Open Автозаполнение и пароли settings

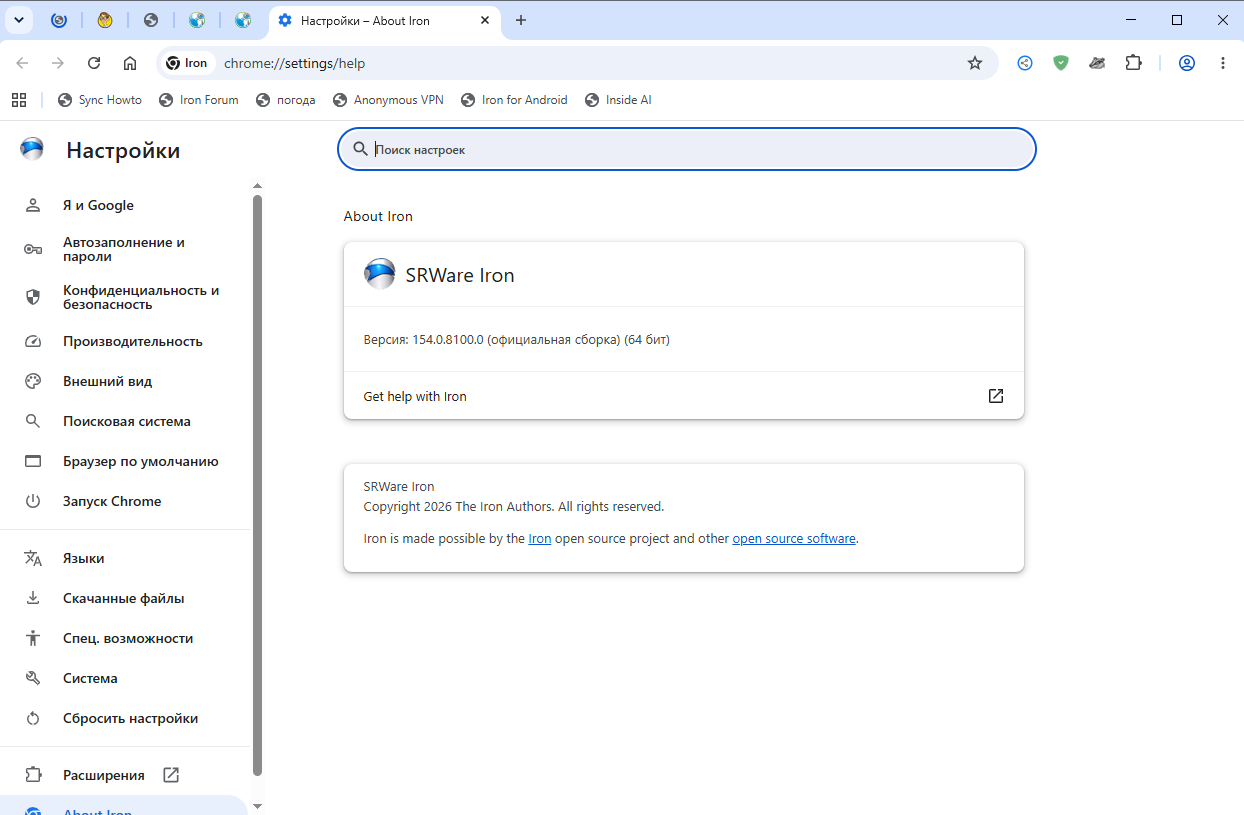[x=124, y=249]
